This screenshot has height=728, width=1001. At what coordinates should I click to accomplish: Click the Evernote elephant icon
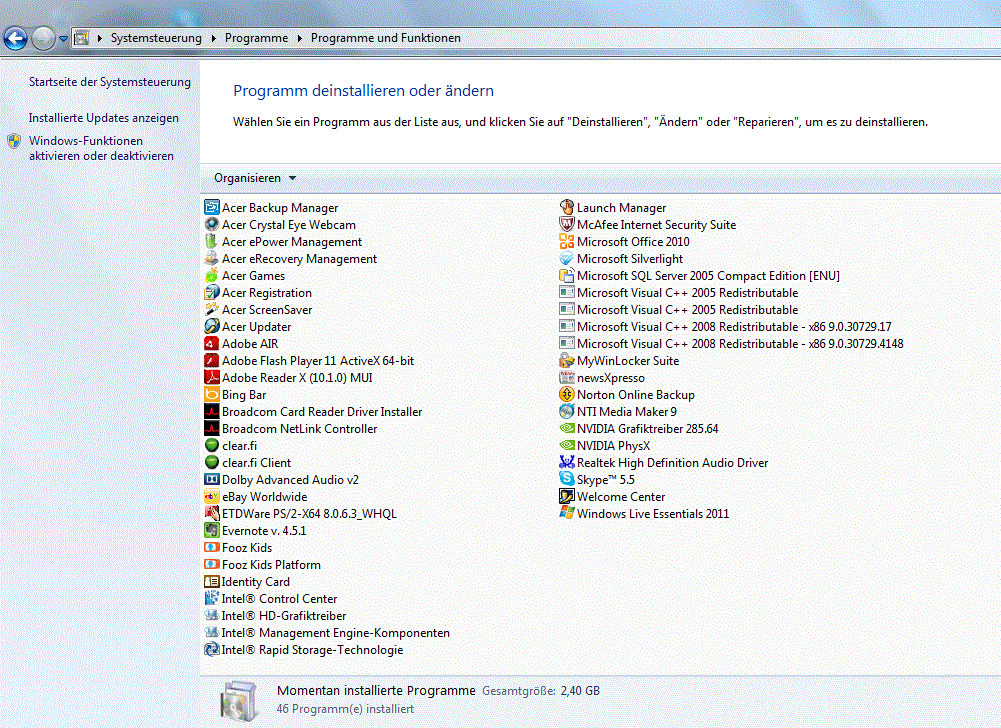(x=212, y=530)
